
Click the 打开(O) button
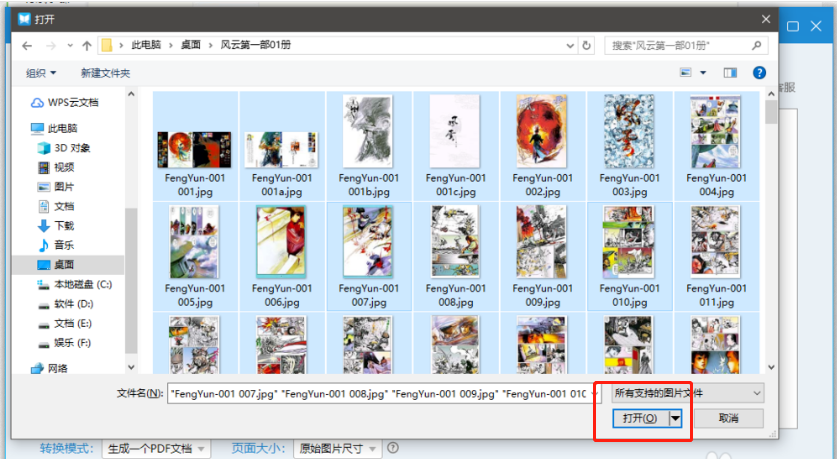tap(641, 418)
